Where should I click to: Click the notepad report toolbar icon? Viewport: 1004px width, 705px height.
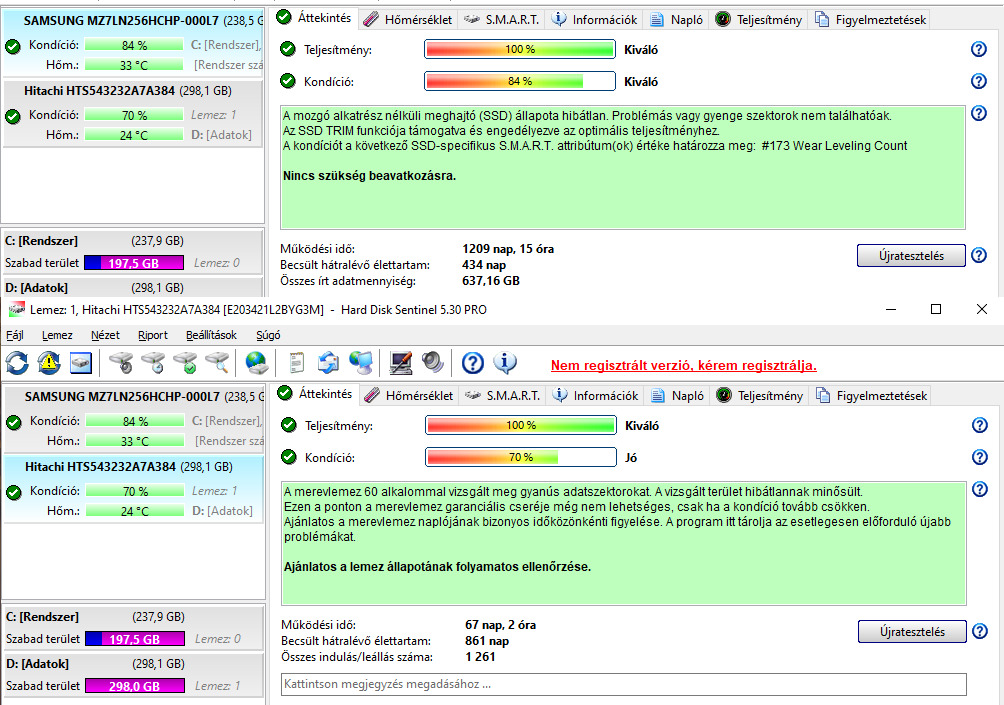[x=296, y=363]
